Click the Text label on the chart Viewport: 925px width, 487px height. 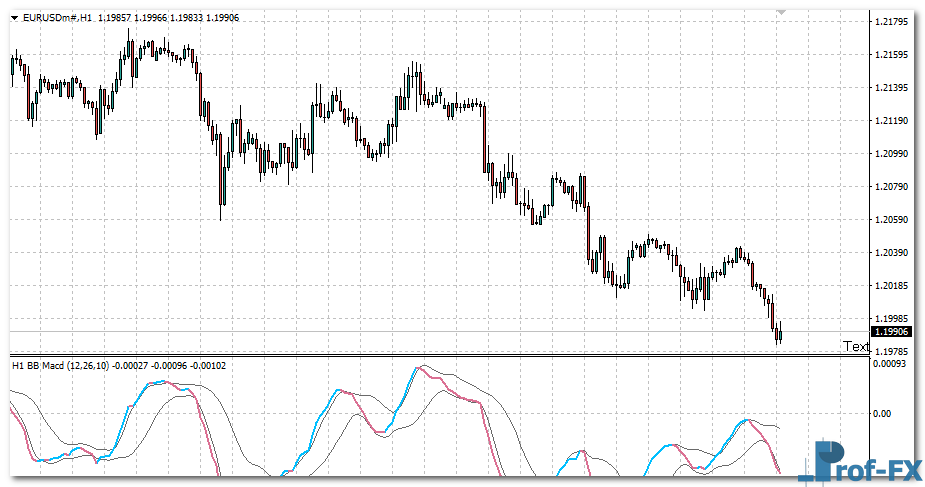tap(856, 346)
